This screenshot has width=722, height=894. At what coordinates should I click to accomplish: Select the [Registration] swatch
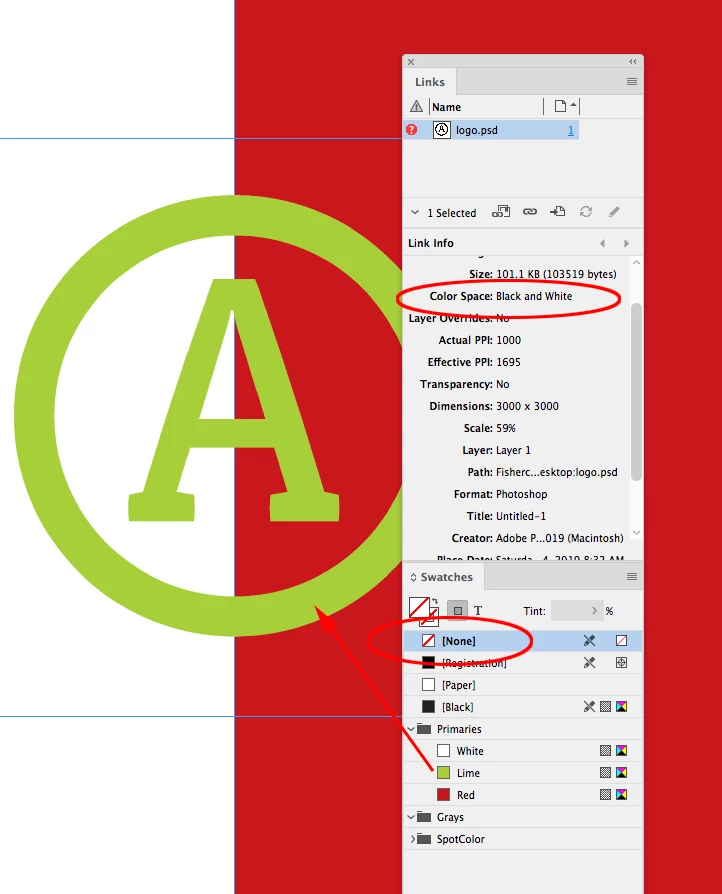[523, 663]
